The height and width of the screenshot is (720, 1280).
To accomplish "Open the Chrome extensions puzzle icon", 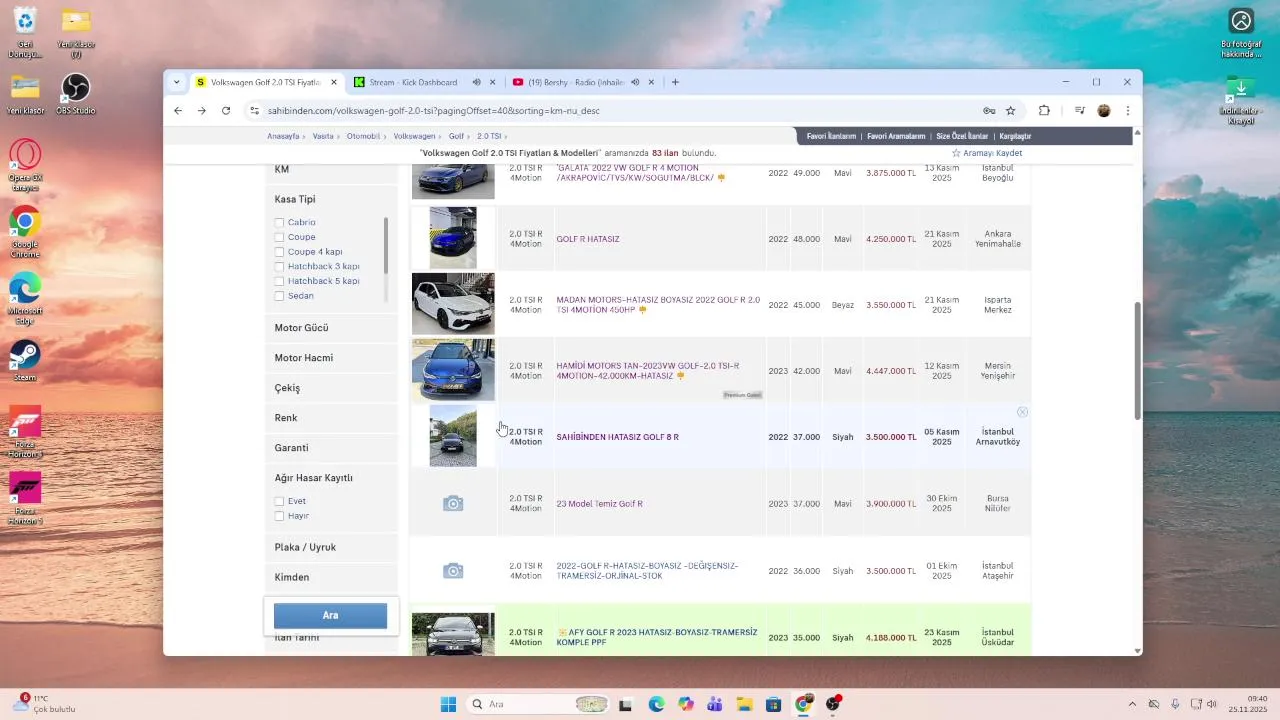I will [x=1045, y=111].
